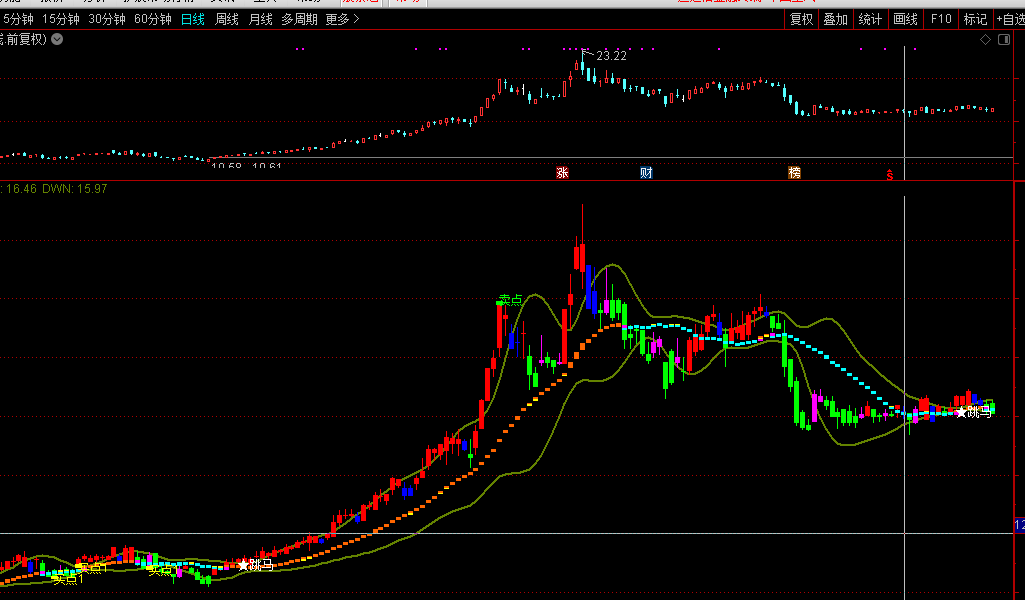Click the 23.22 peak price label

click(611, 56)
